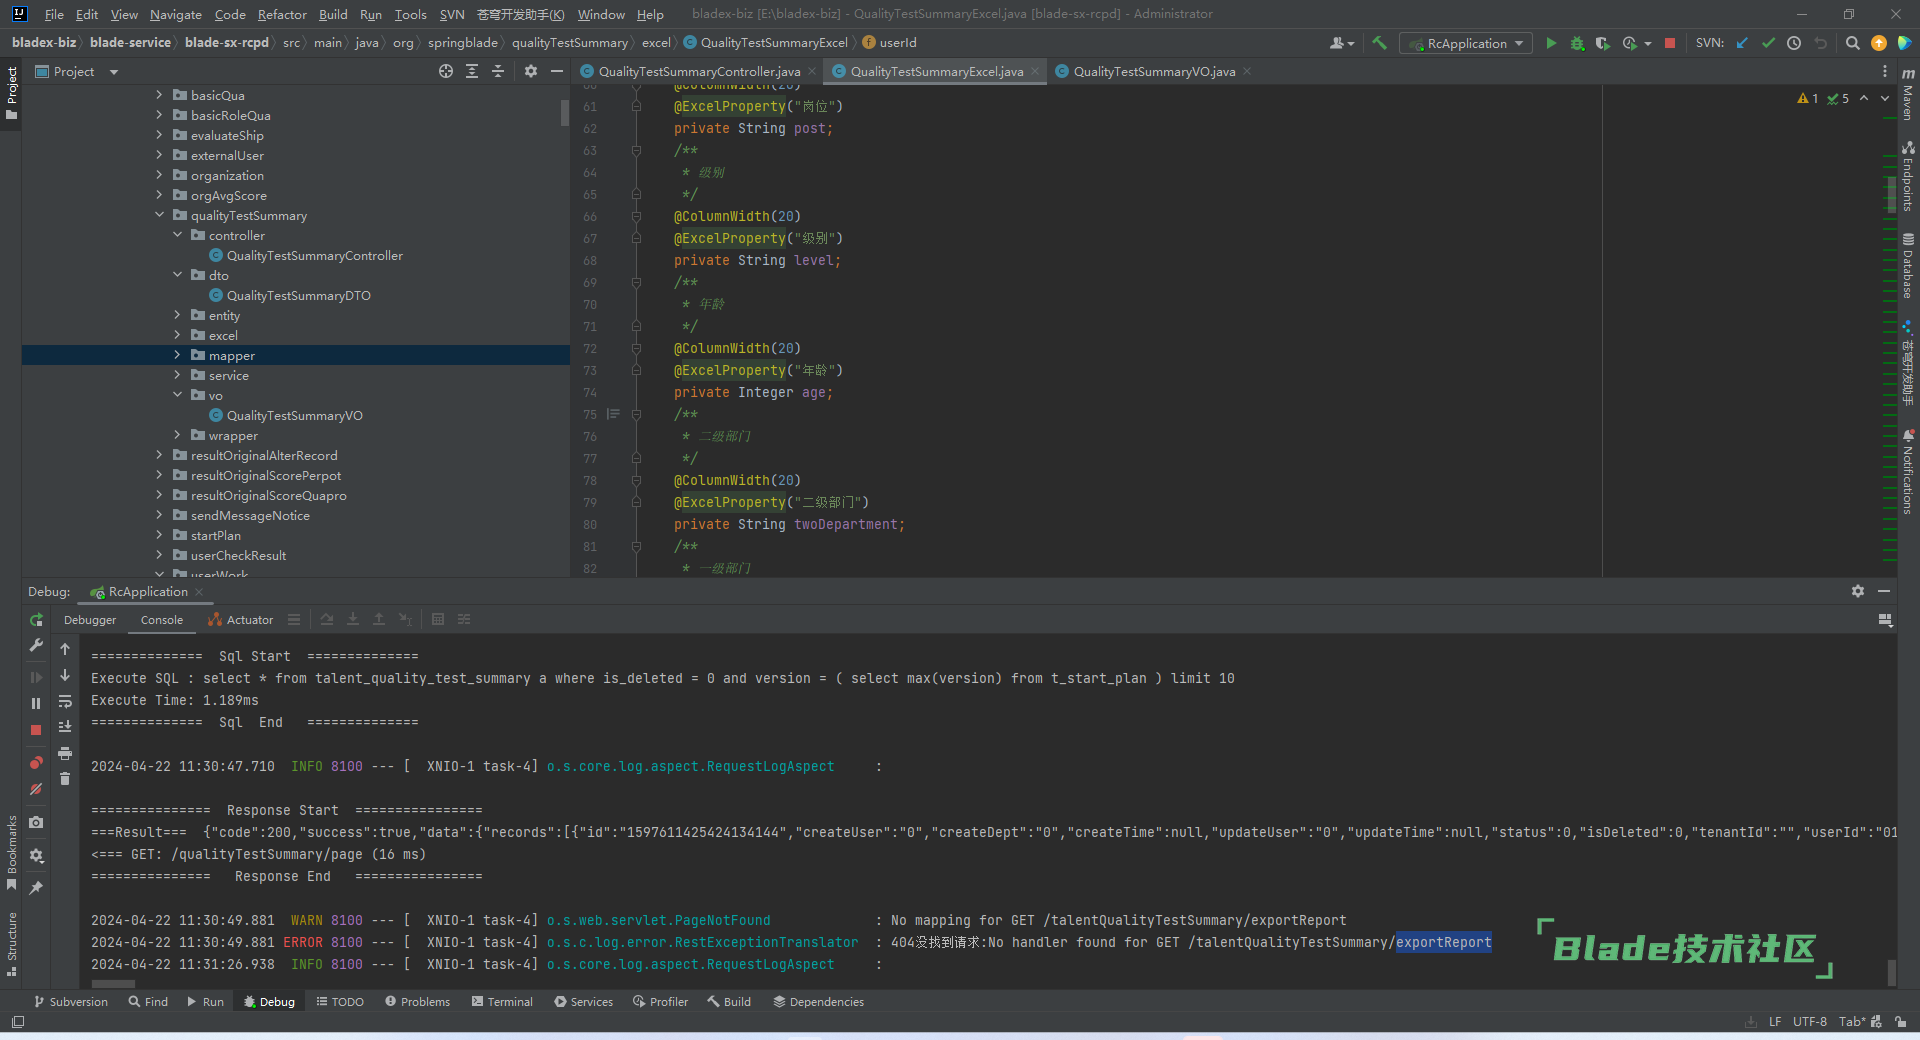
Task: Toggle the Notifications tool window
Action: (x=1908, y=472)
